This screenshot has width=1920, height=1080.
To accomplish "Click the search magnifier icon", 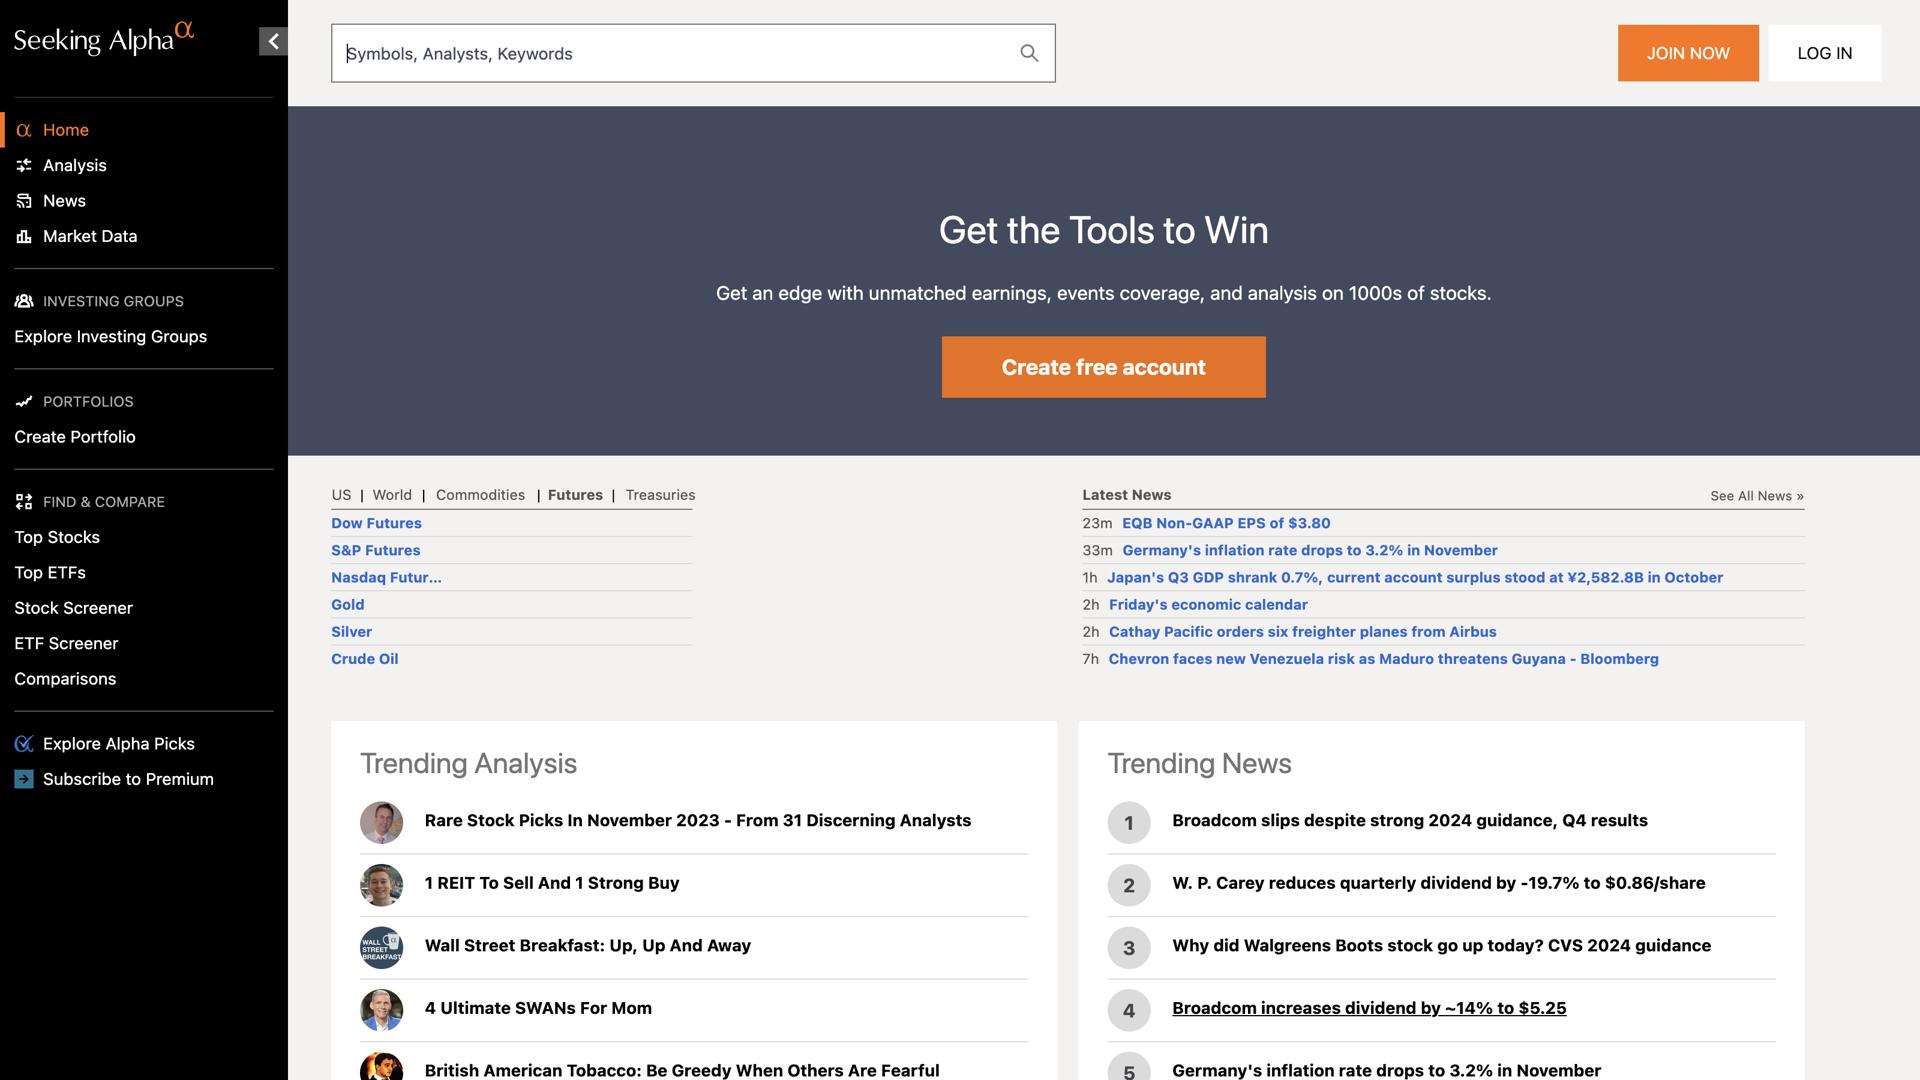I will [1029, 53].
